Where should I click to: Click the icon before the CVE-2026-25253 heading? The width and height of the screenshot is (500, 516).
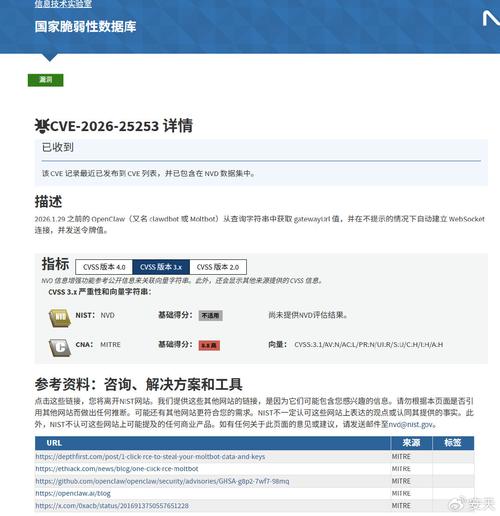point(42,126)
